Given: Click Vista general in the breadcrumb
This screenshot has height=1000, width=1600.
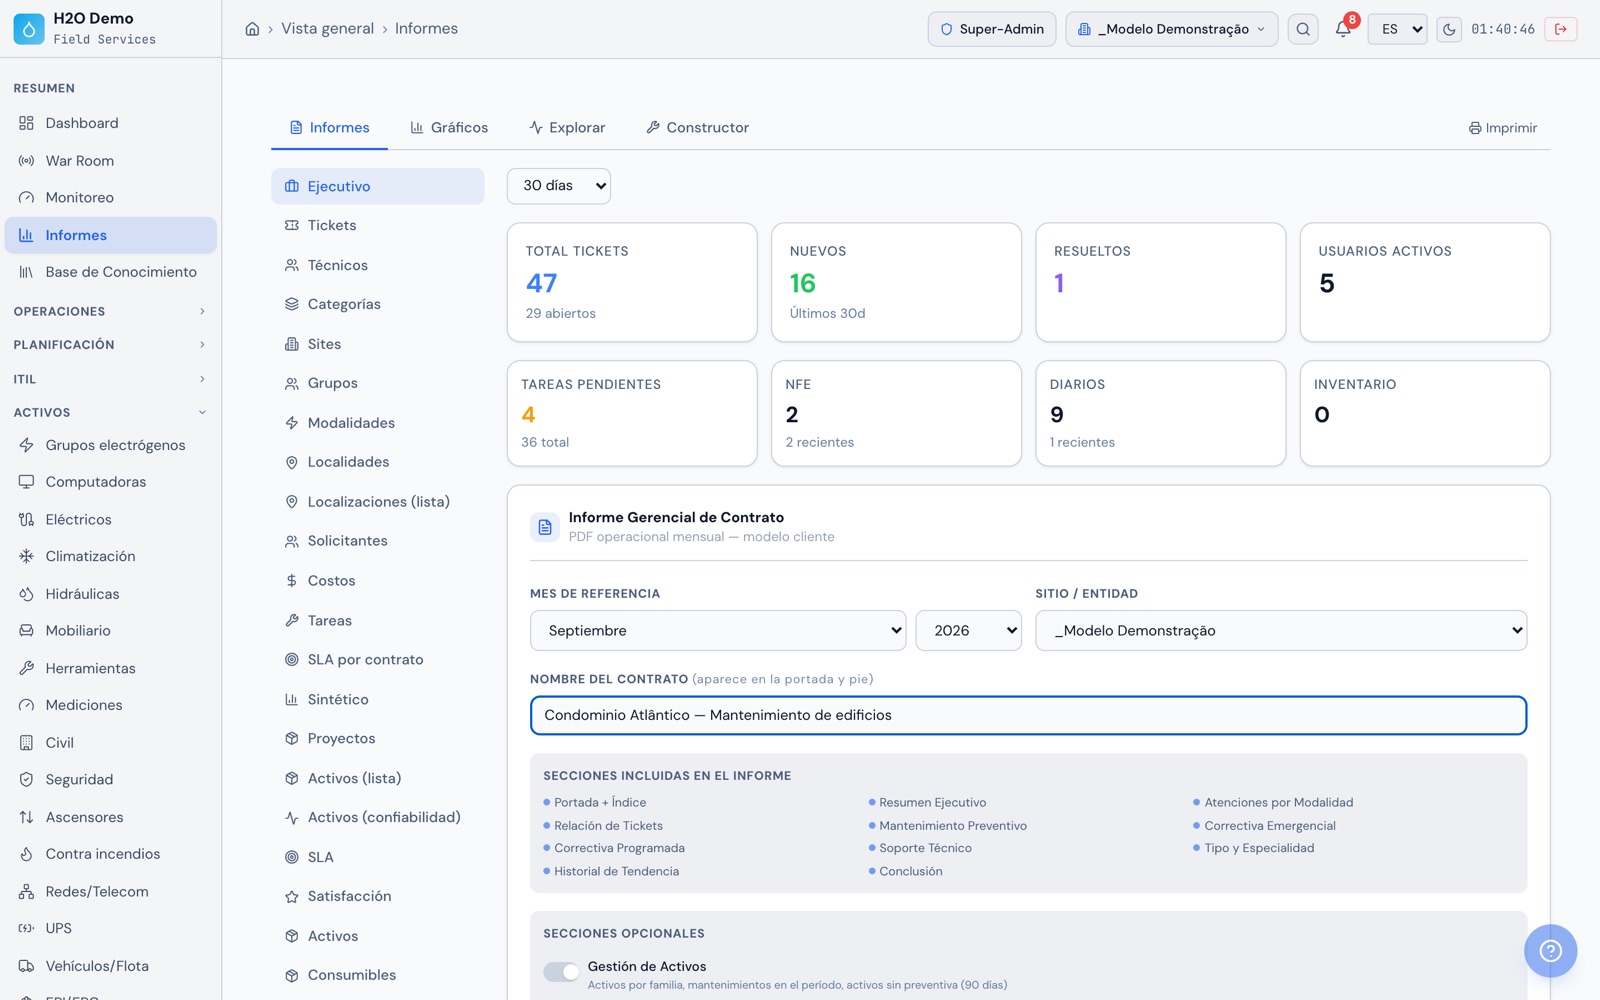Looking at the screenshot, I should pyautogui.click(x=327, y=29).
